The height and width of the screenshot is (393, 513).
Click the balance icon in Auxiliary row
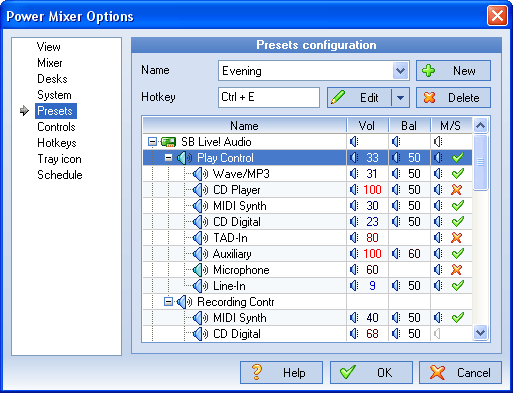[396, 254]
